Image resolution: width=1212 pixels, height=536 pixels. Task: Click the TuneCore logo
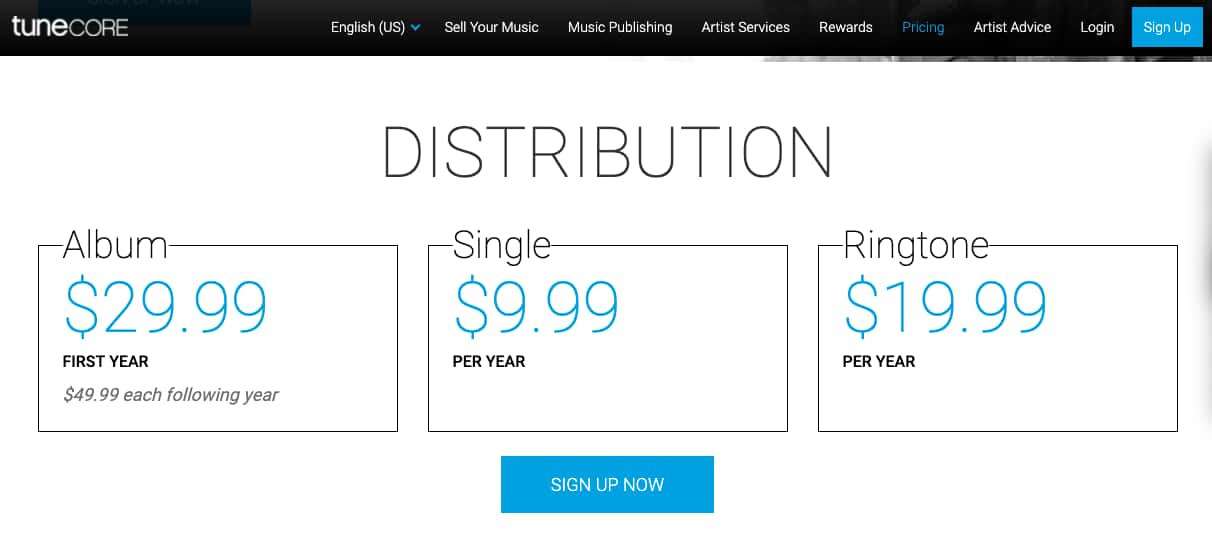(70, 27)
